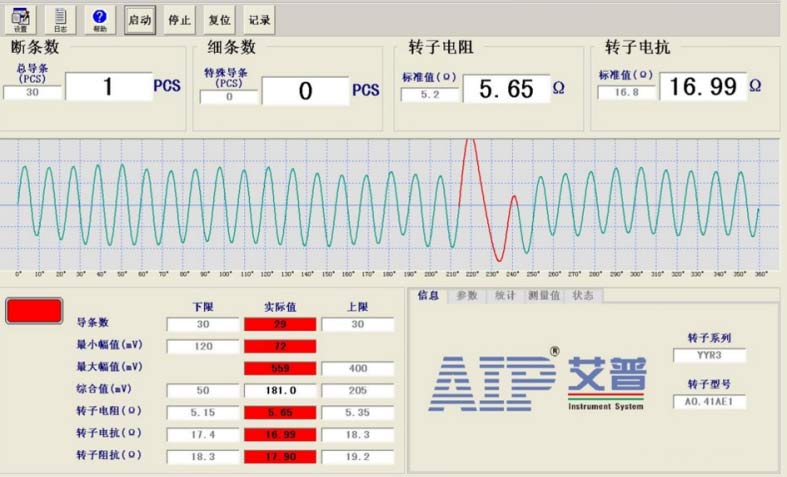The image size is (787, 477).
Task: Click the 记录 record button
Action: point(259,20)
